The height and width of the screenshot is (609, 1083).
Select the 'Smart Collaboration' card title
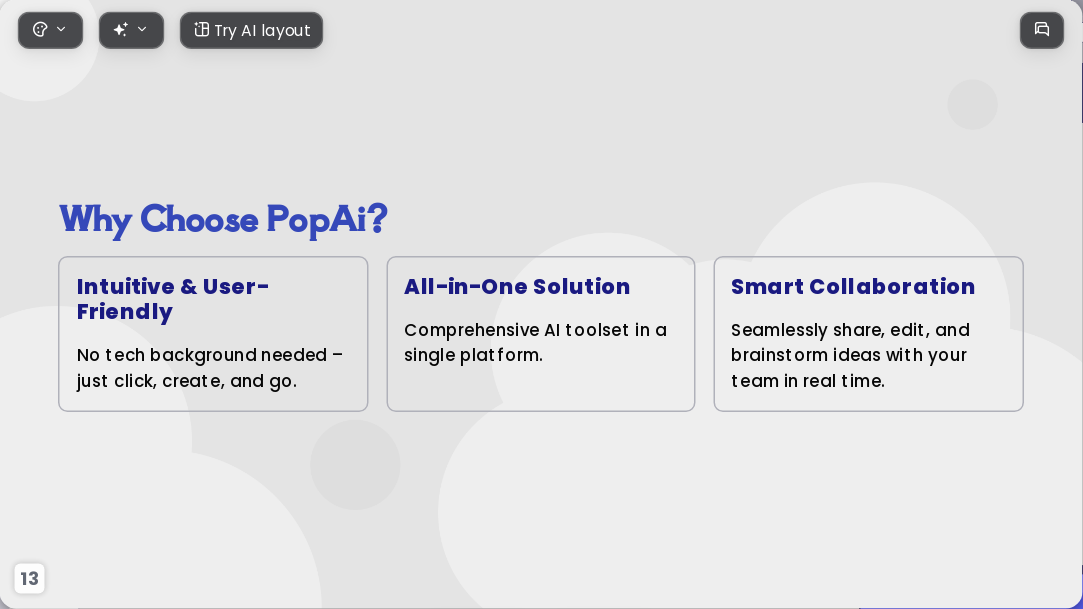coord(853,287)
